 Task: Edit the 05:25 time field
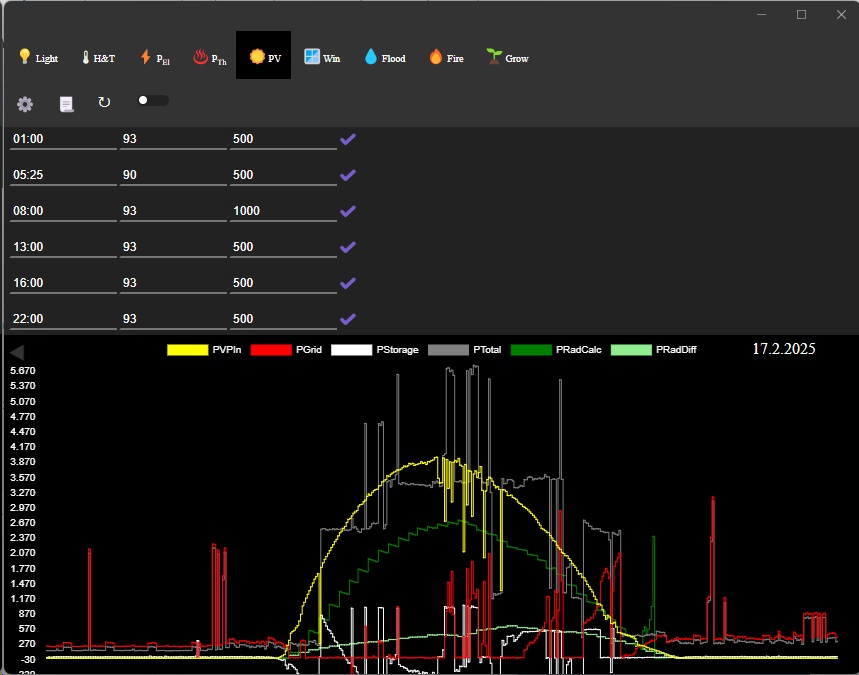(62, 175)
